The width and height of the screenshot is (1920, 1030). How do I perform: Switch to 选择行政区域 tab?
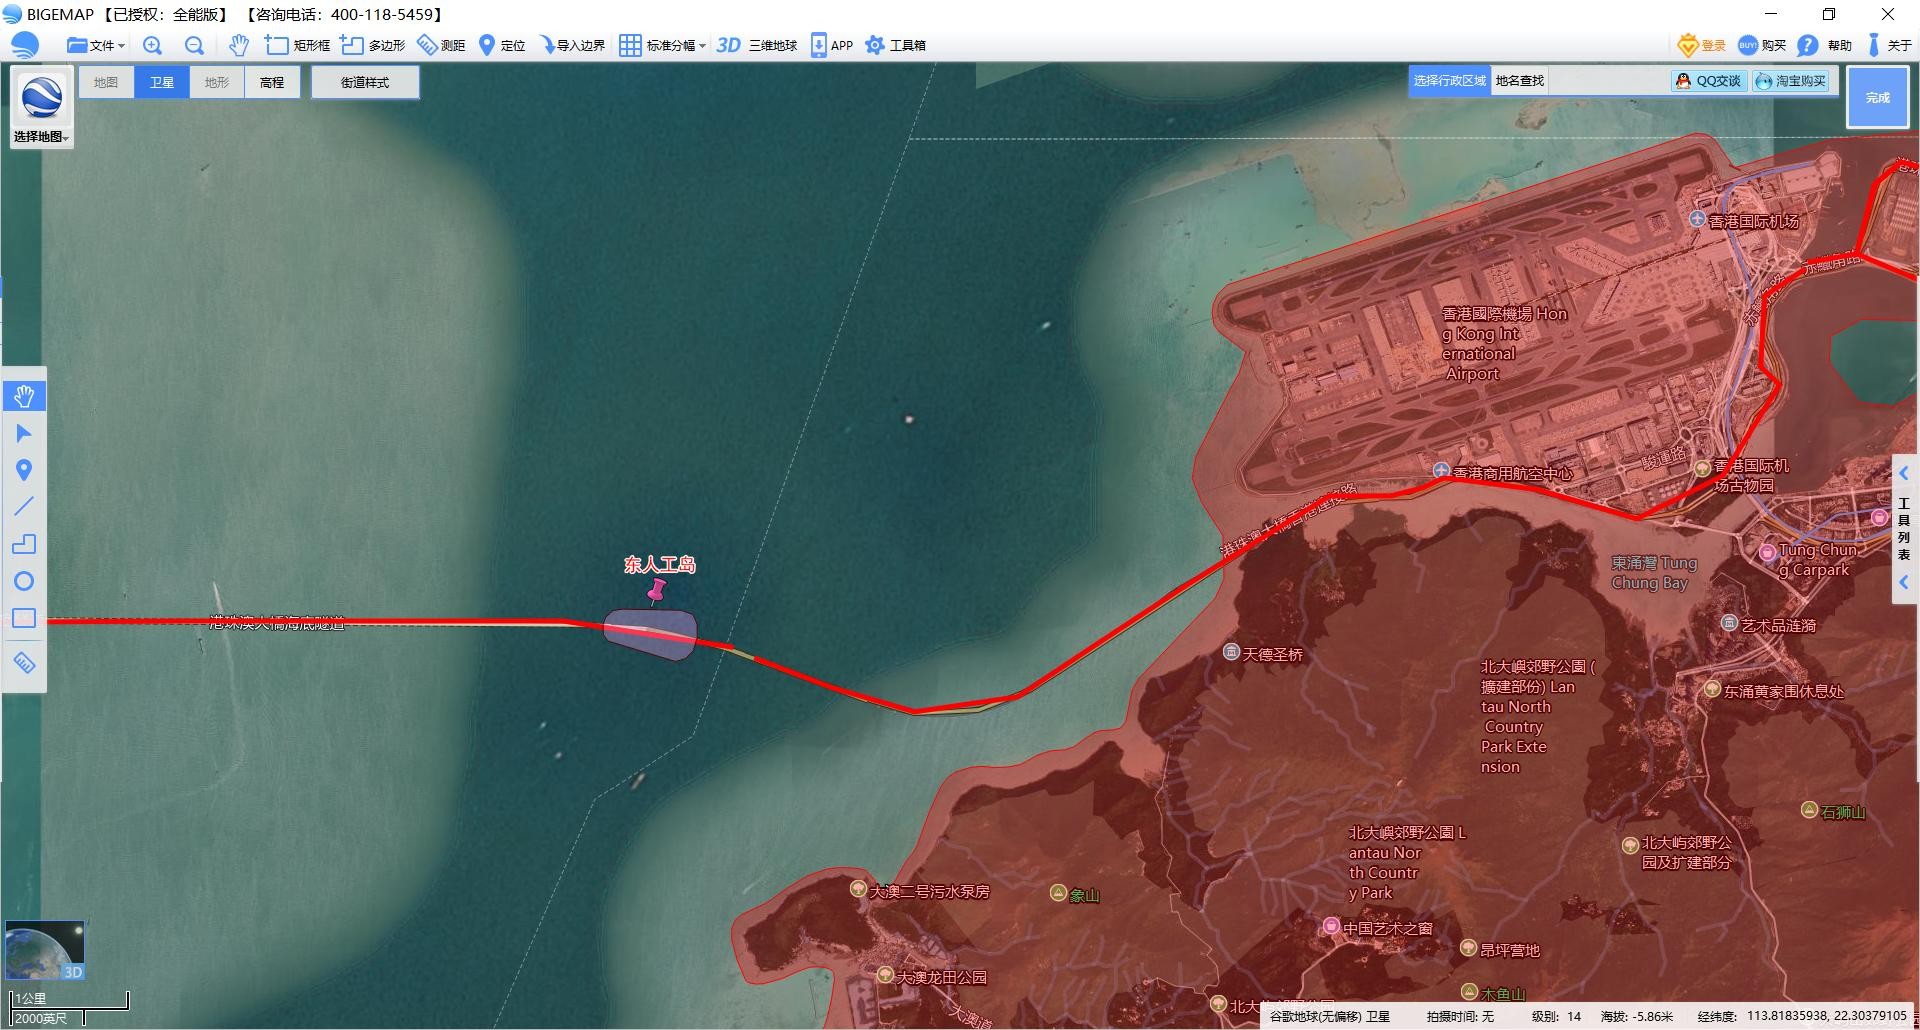pos(1449,81)
